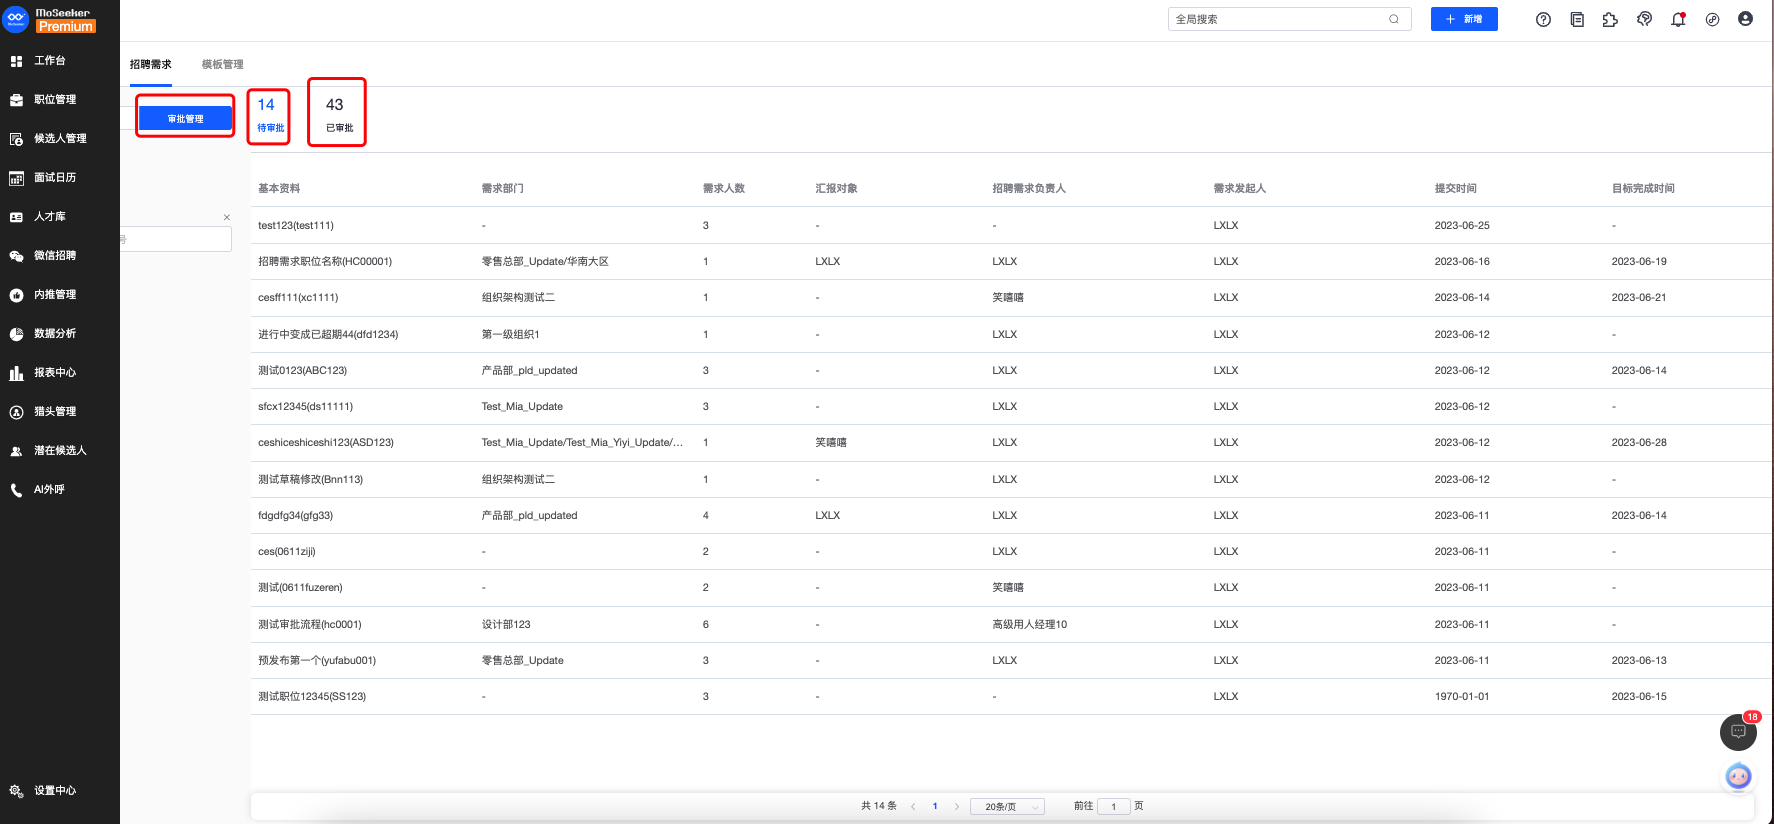Select the 14 待审批 tab
Screen dimensions: 1774x824
point(269,115)
